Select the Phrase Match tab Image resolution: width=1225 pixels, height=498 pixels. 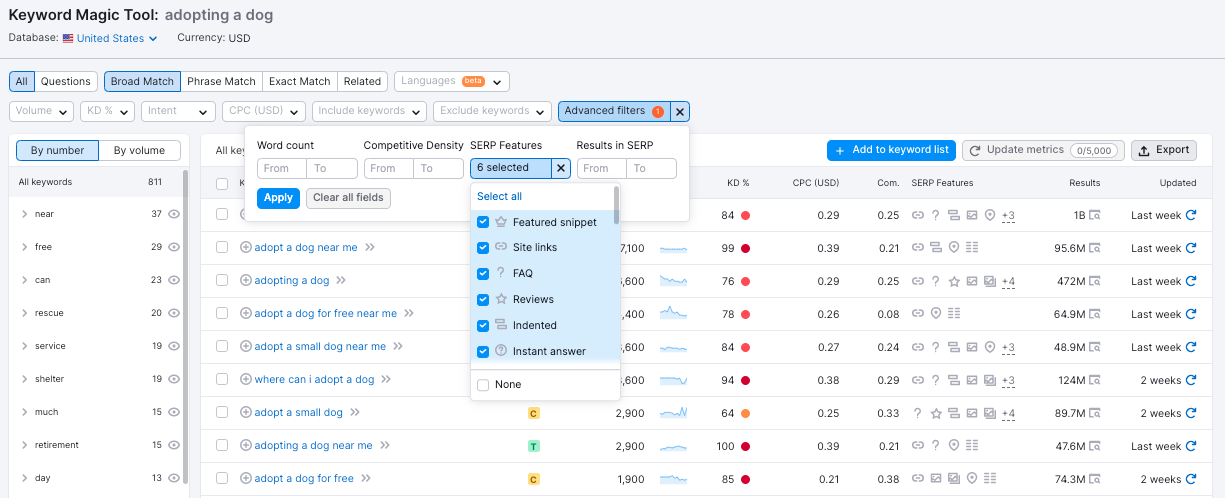tap(221, 81)
